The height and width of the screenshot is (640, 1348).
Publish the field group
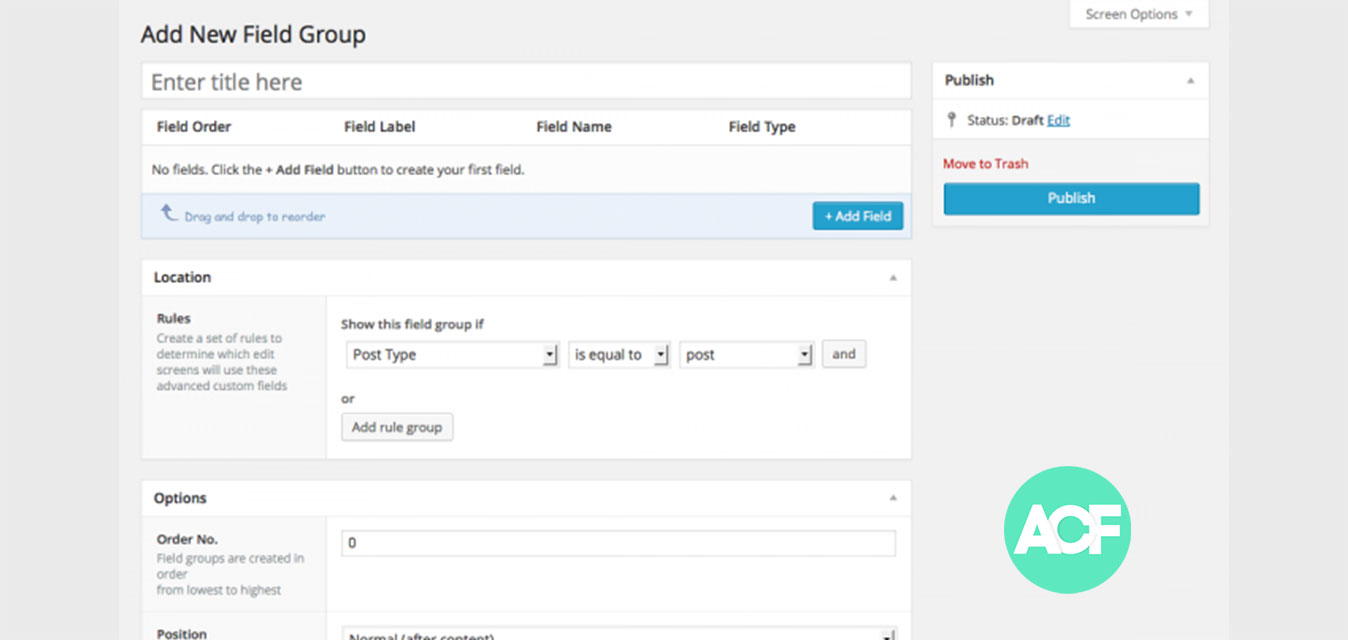click(1070, 198)
